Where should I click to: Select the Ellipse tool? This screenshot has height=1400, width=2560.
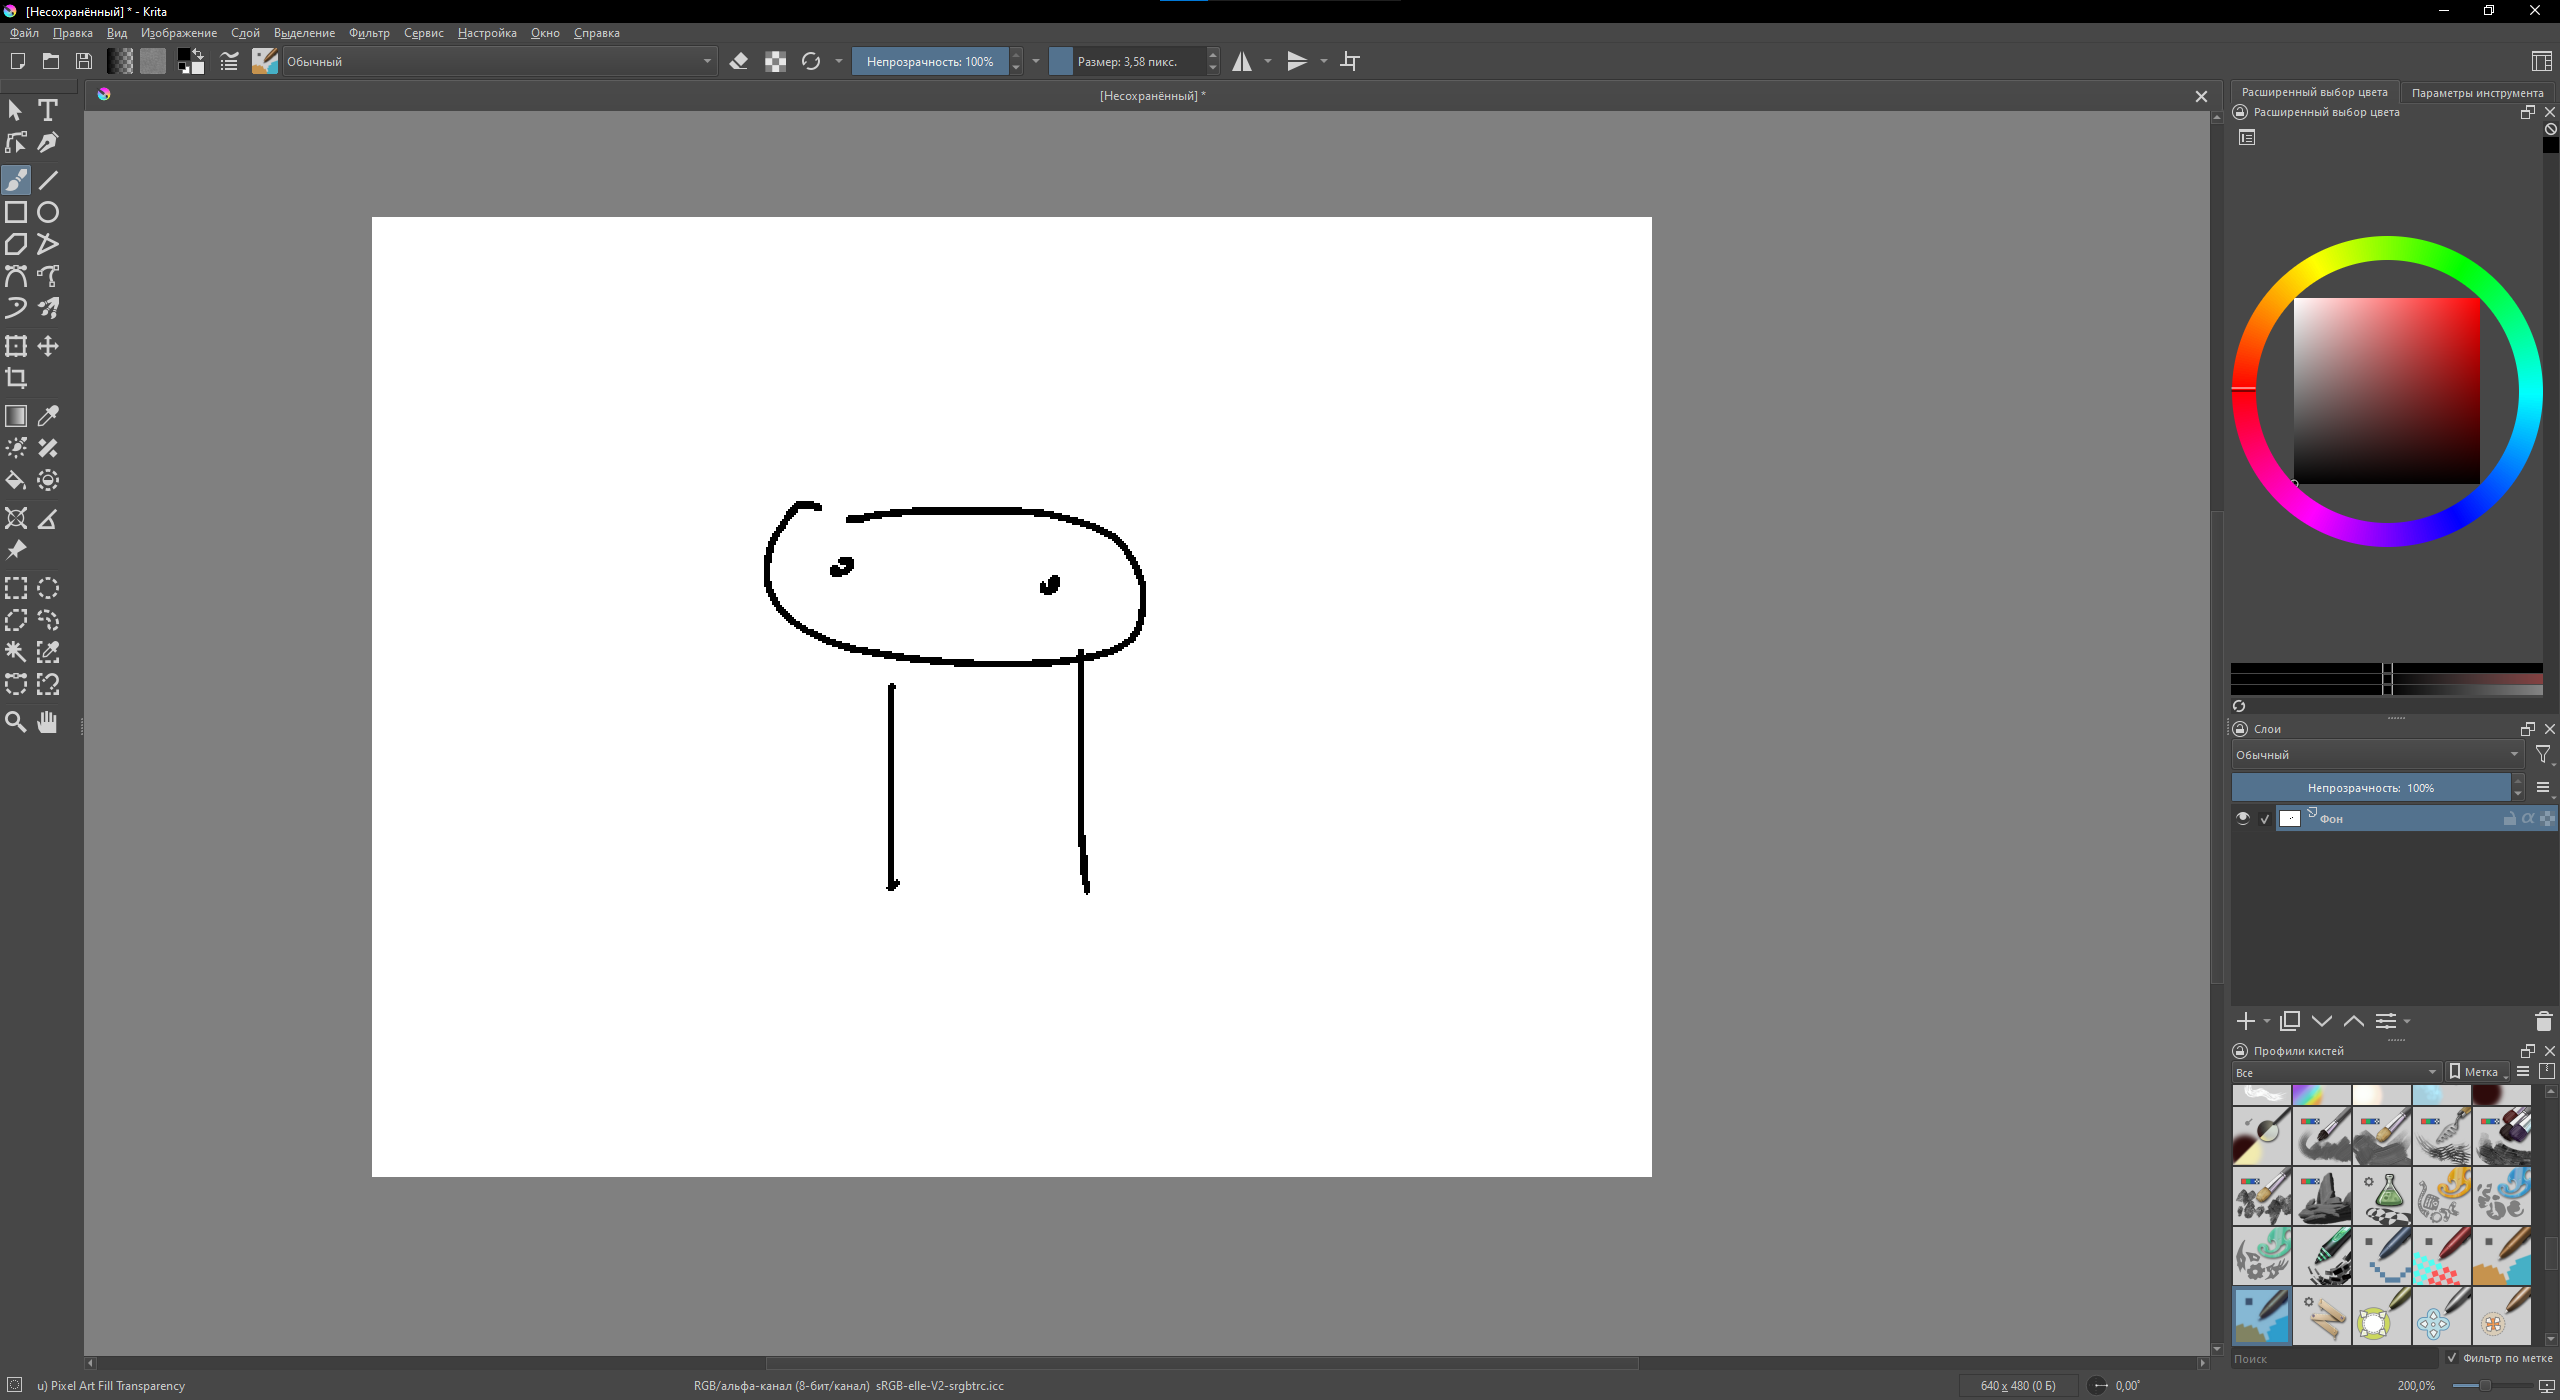[48, 212]
